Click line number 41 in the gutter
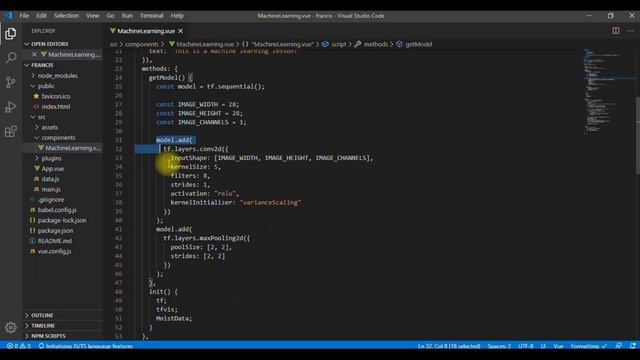This screenshot has width=640, height=360. (x=118, y=229)
